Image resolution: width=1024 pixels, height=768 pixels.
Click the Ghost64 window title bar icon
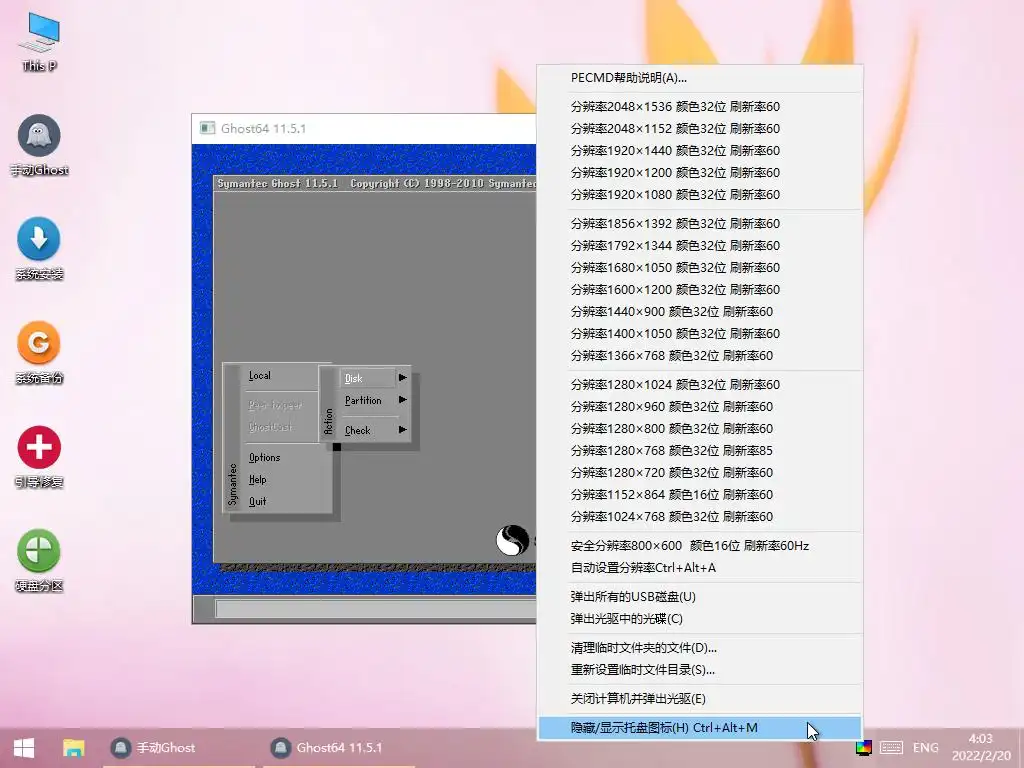pyautogui.click(x=208, y=128)
